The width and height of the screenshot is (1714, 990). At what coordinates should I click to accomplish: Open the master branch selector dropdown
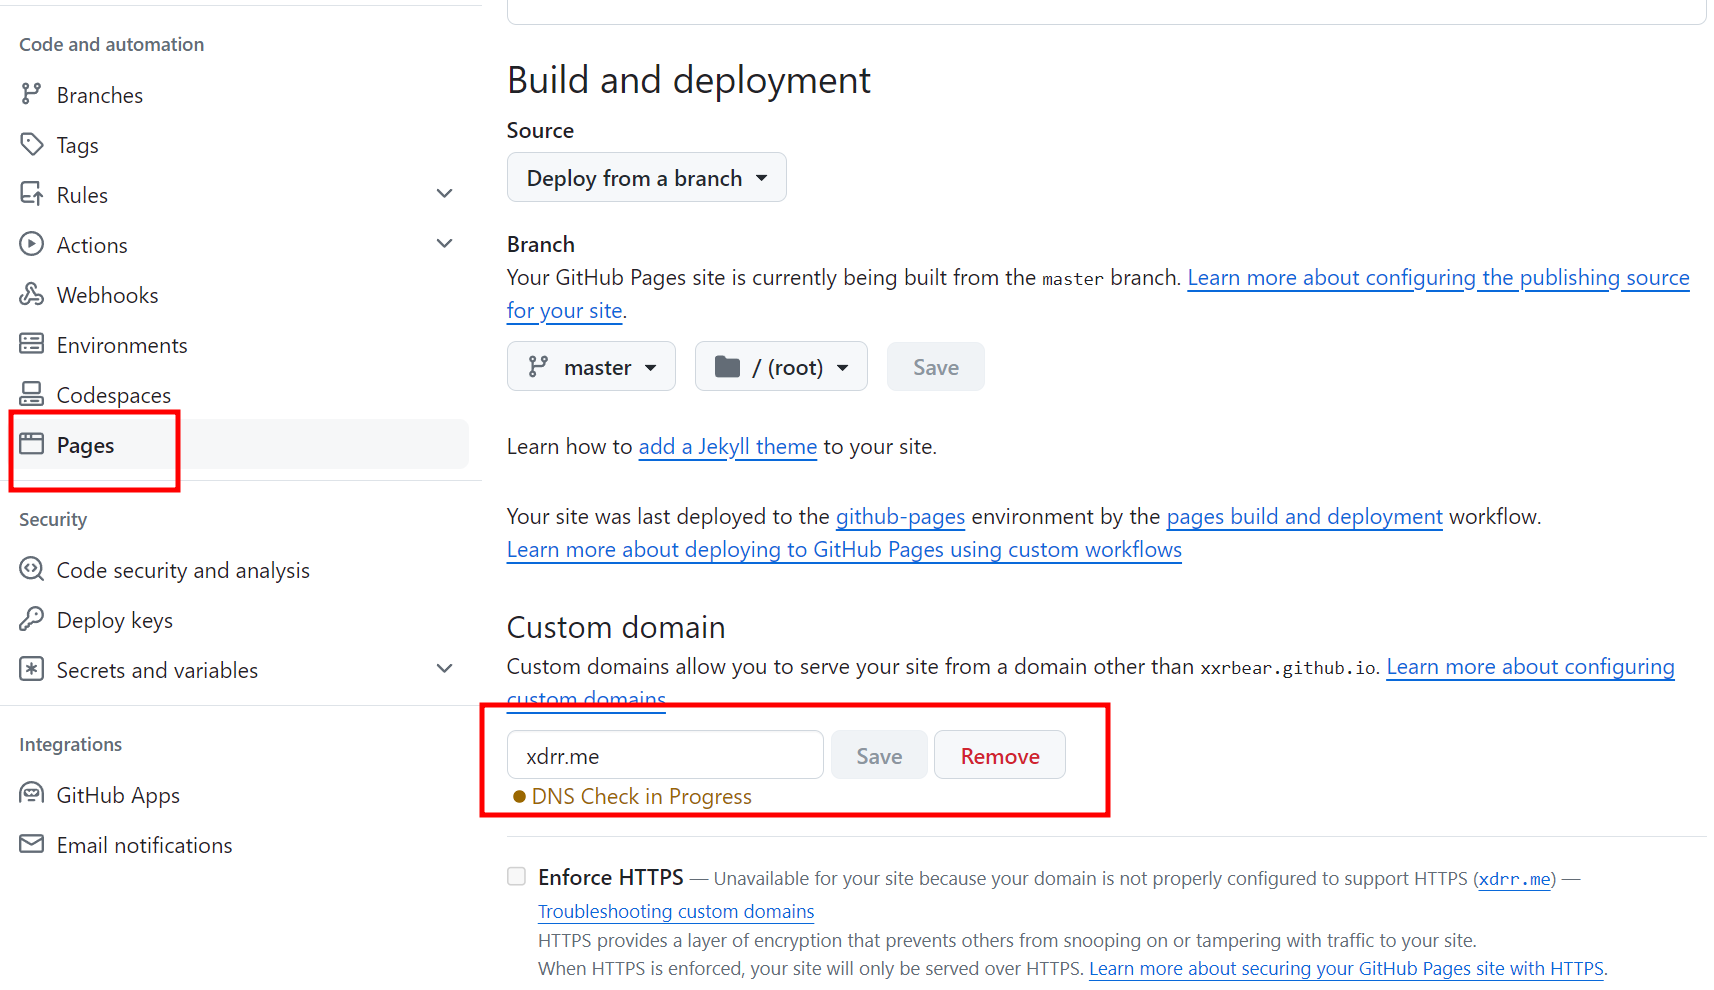click(591, 367)
